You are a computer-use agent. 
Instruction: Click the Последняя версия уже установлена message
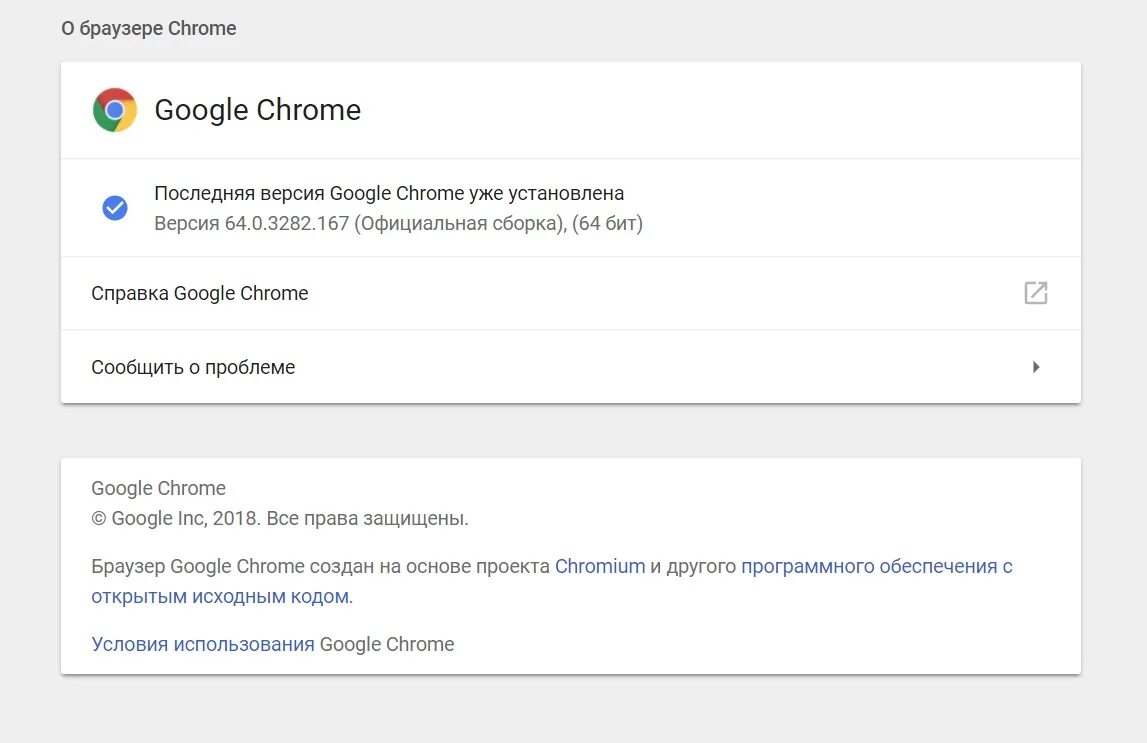[389, 193]
